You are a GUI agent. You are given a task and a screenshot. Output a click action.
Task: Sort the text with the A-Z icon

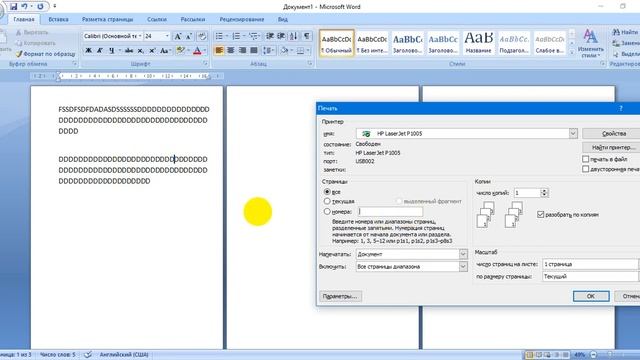click(x=293, y=36)
